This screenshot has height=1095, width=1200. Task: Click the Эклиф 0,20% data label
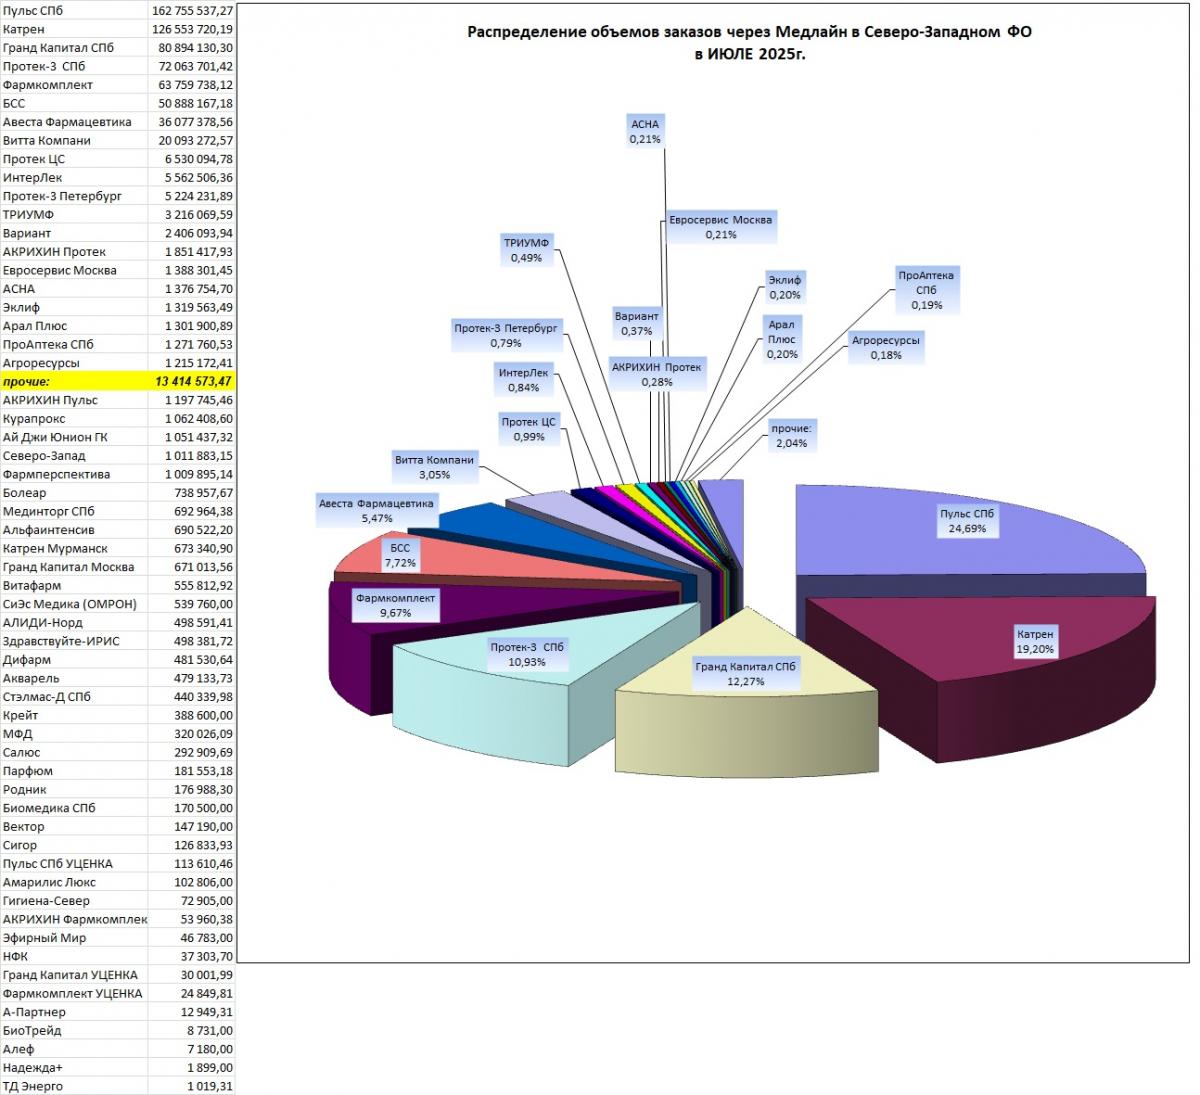point(785,287)
